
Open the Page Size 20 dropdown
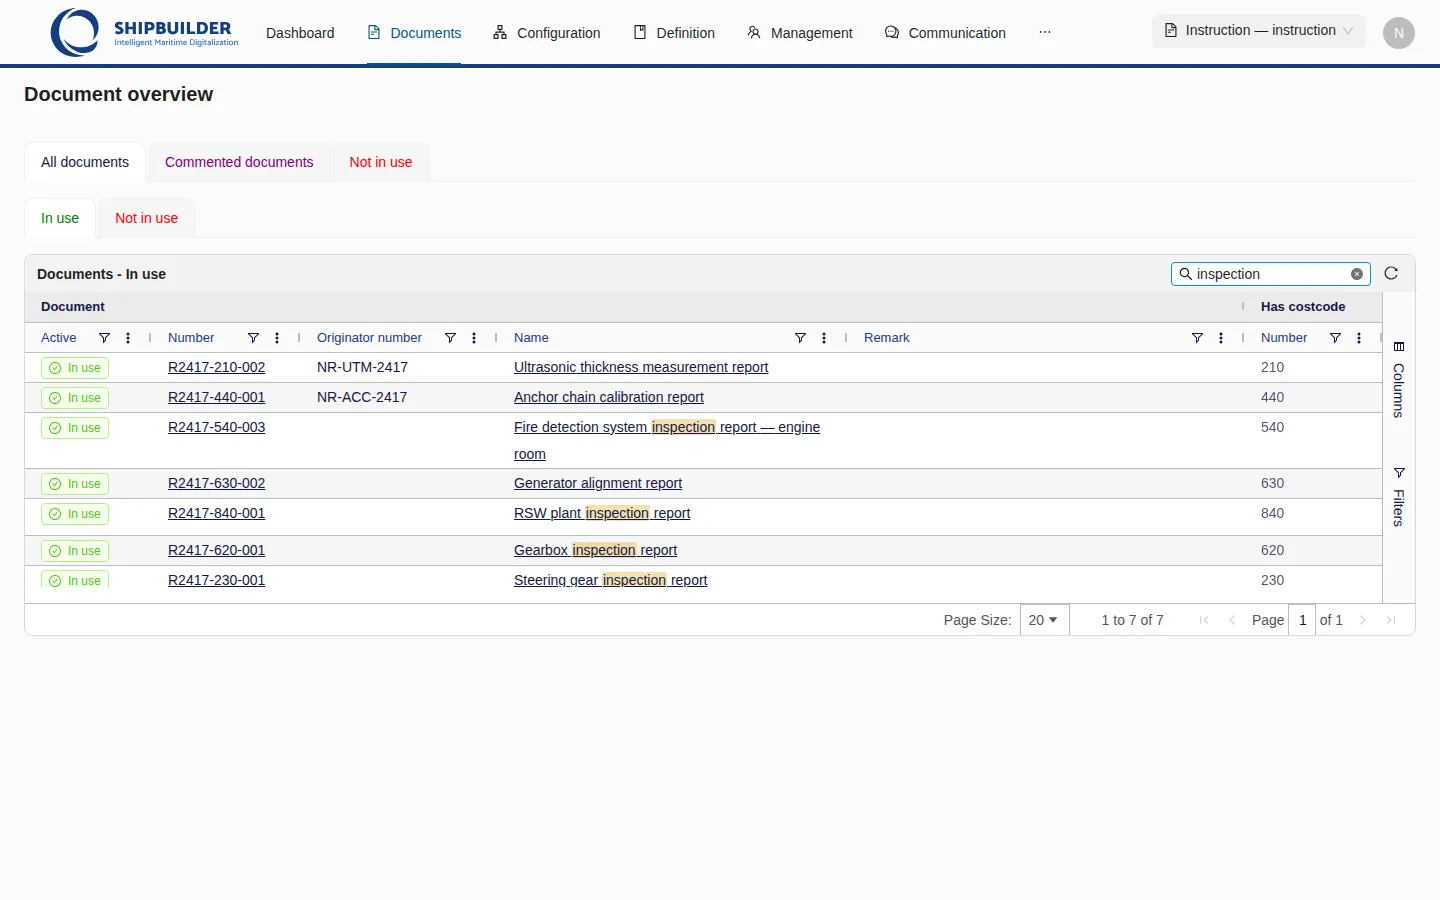1045,620
